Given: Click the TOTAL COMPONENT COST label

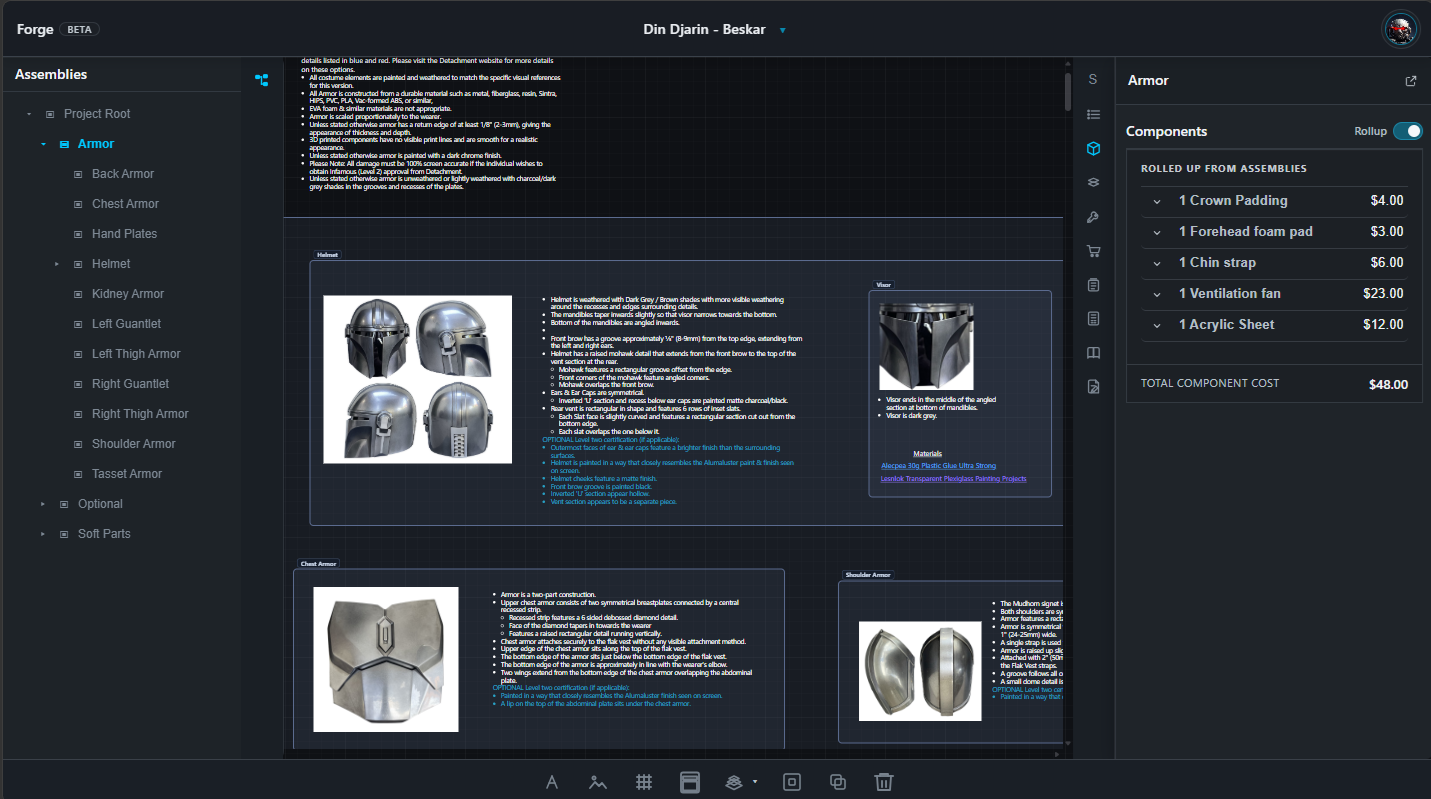Looking at the screenshot, I should [x=1210, y=383].
